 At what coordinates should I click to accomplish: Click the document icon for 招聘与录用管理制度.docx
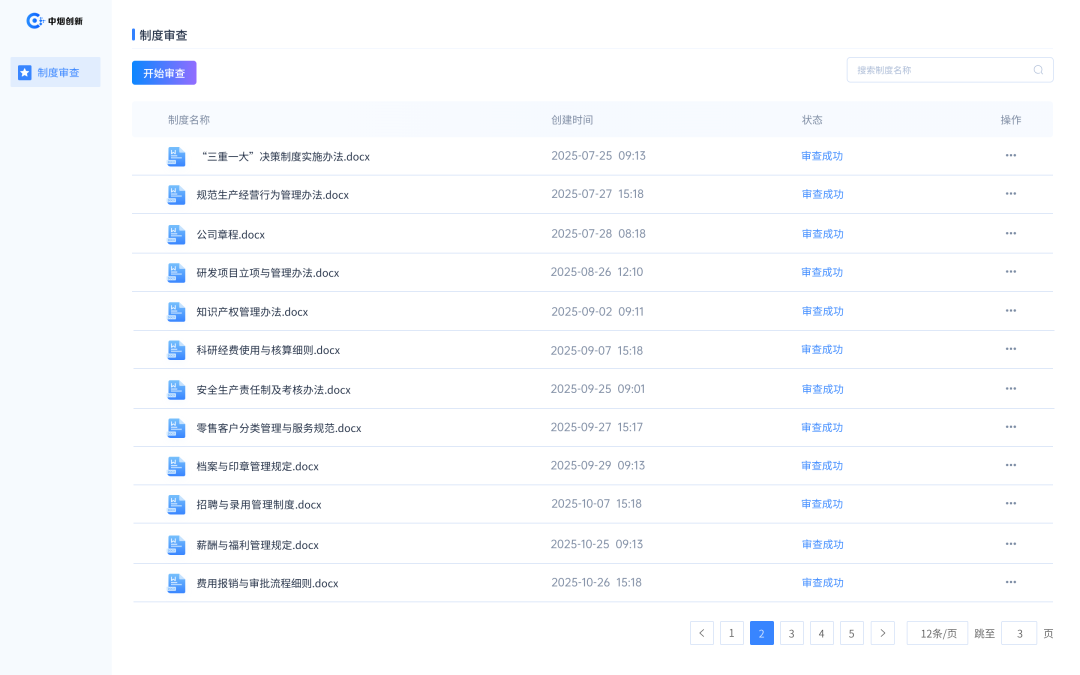176,504
